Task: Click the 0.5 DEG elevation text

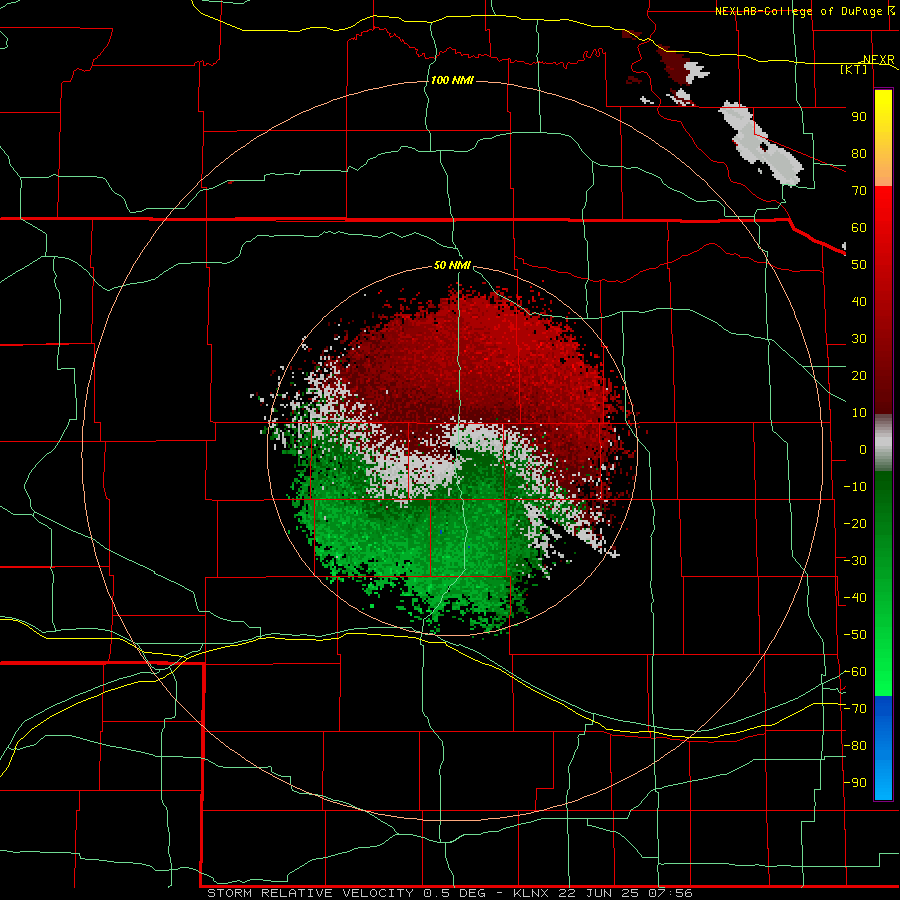Action: (x=455, y=893)
